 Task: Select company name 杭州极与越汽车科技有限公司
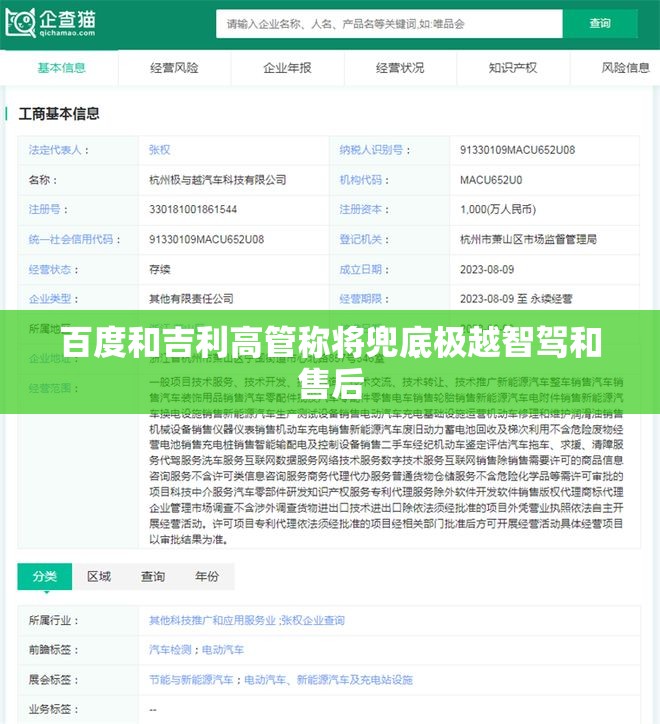(218, 180)
